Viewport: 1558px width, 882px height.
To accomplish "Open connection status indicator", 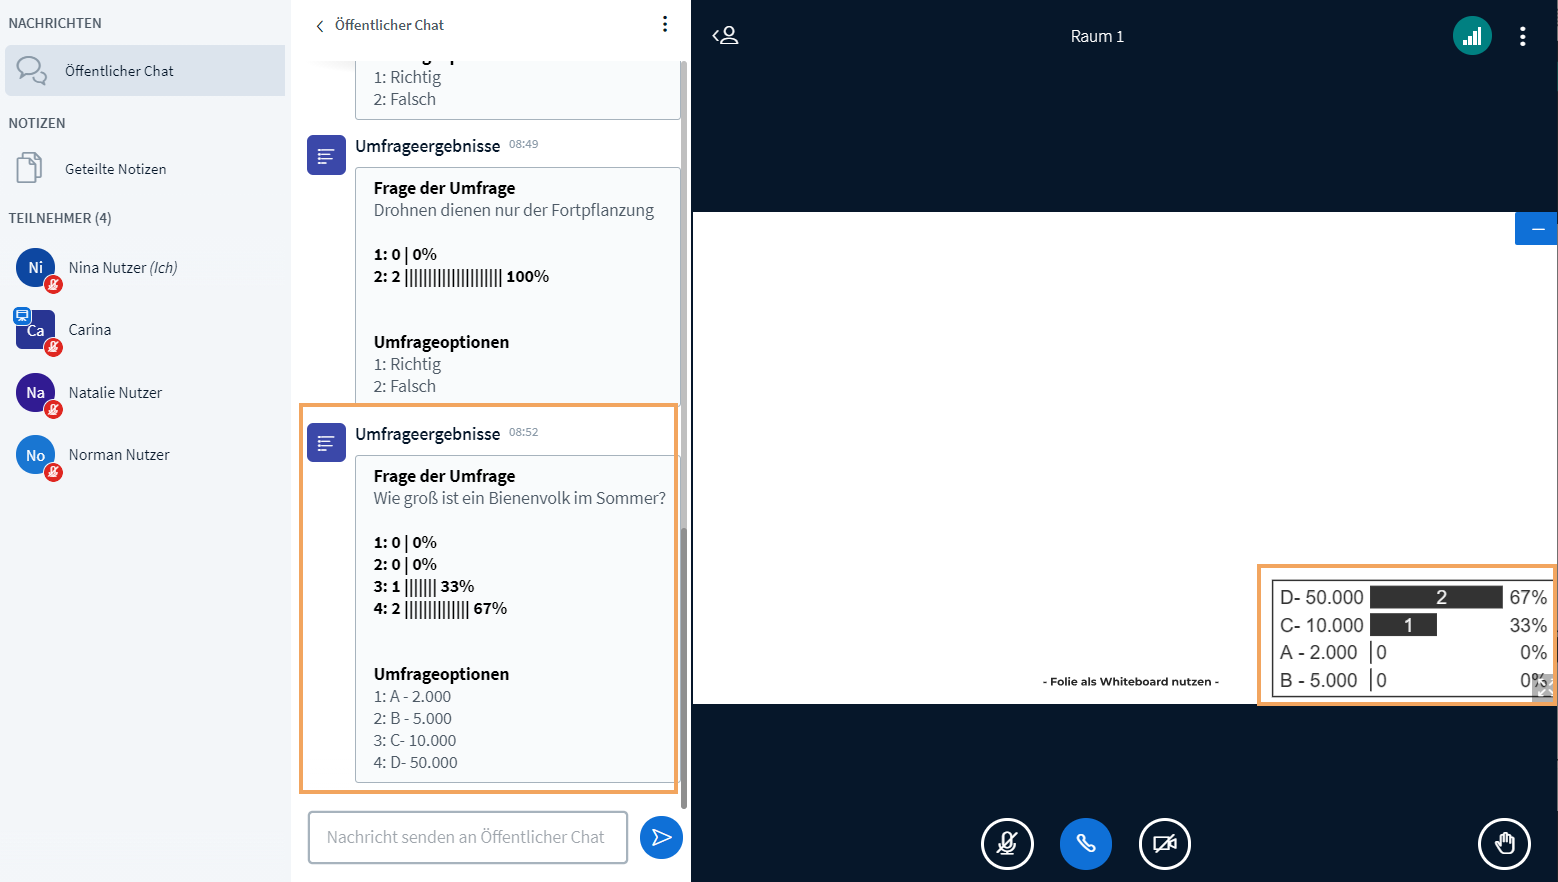I will coord(1471,36).
